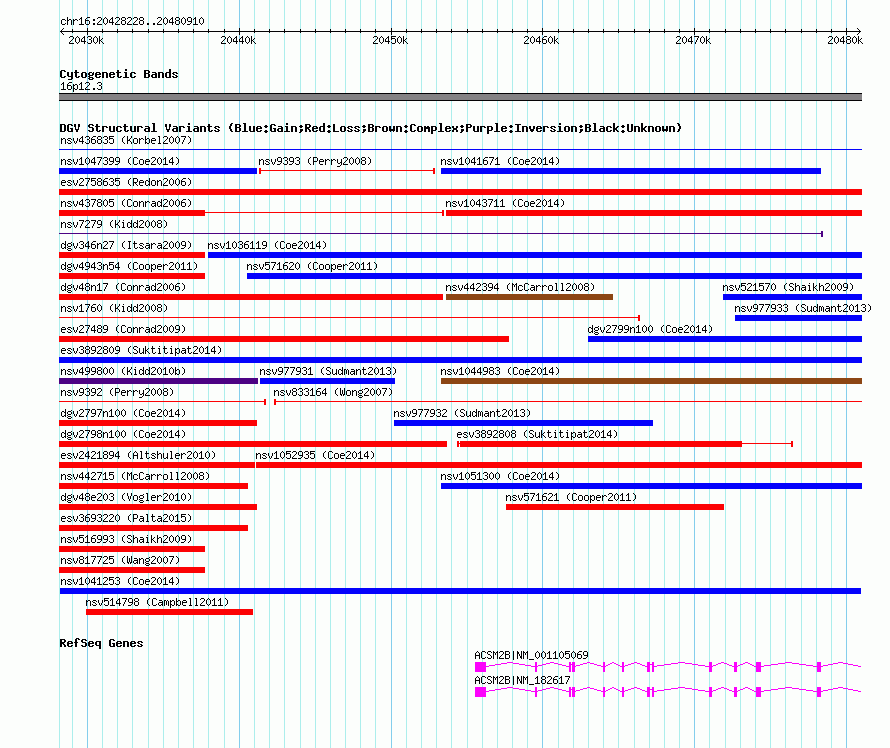Click the nsv9392 (Perry2008) variant label
Viewport: 890px width, 748px height.
point(117,392)
